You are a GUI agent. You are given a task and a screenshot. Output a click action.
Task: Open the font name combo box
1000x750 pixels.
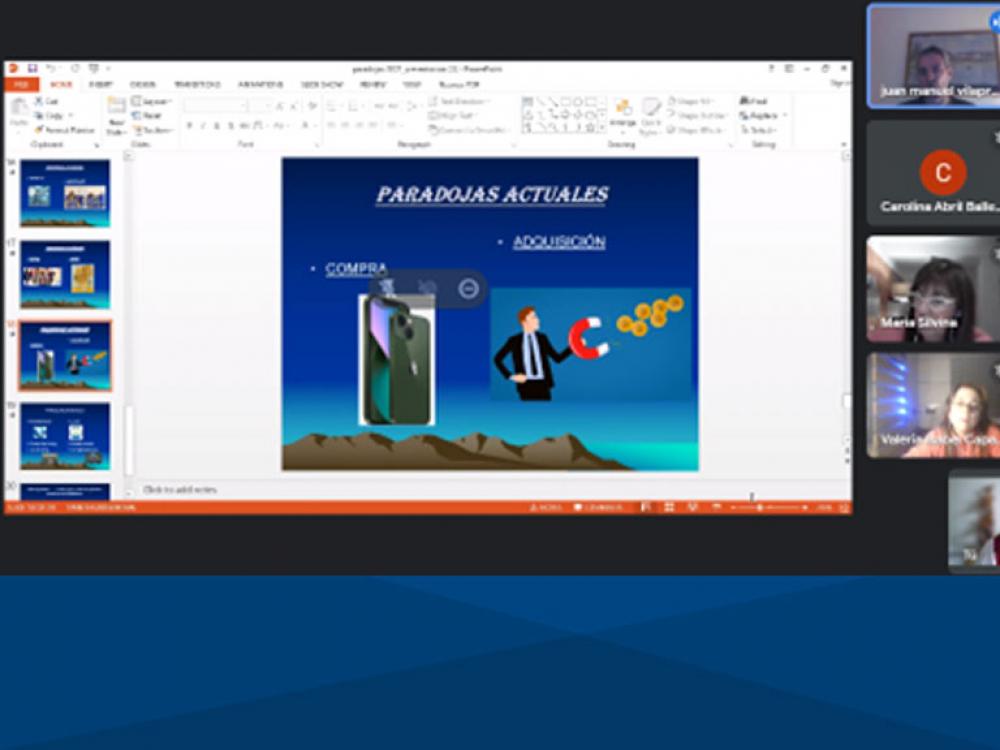tap(215, 106)
